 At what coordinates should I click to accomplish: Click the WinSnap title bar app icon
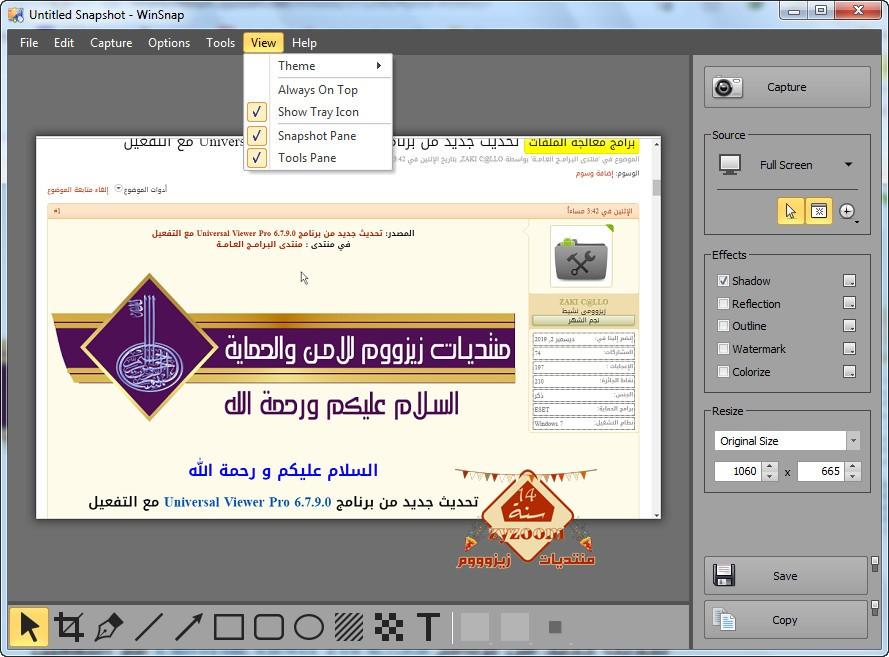click(x=16, y=14)
